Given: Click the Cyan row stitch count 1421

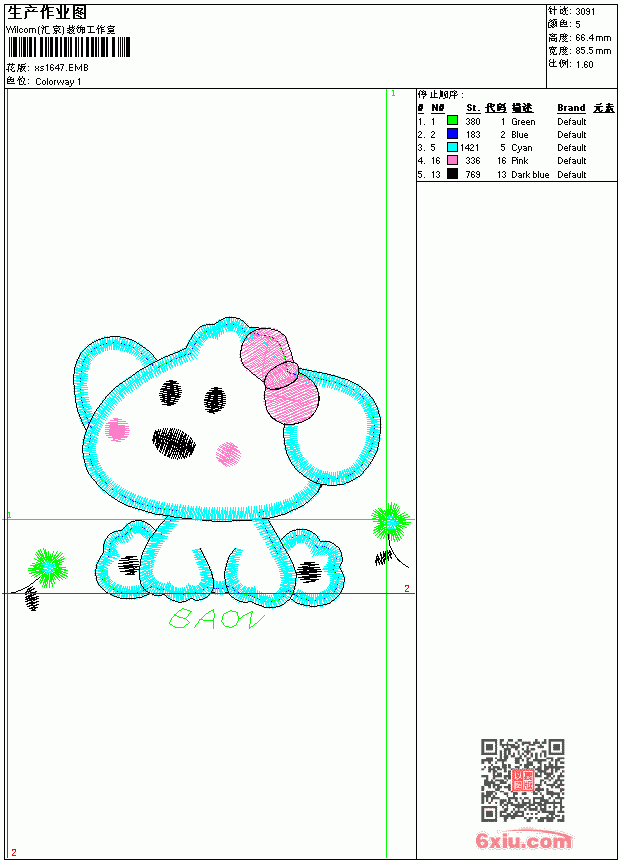Looking at the screenshot, I should tap(470, 148).
